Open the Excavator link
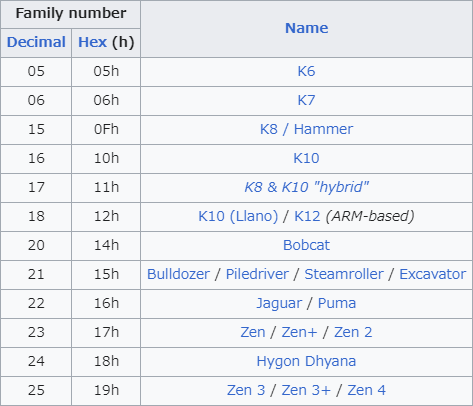473x406 pixels. 432,274
